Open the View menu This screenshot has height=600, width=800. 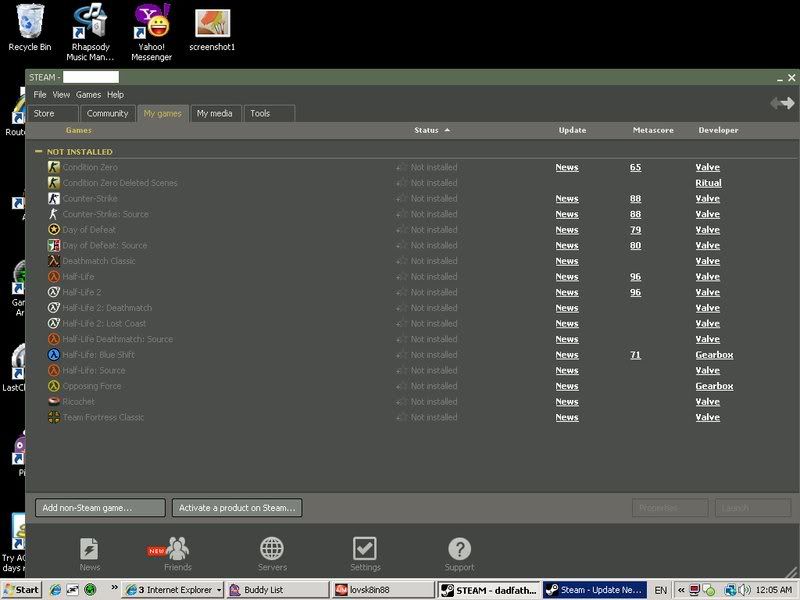[61, 94]
